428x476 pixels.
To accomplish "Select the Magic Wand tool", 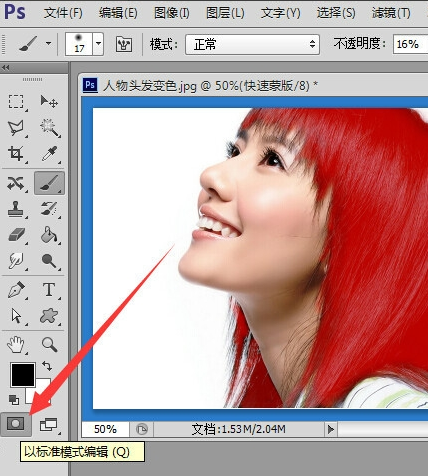I will tap(50, 127).
